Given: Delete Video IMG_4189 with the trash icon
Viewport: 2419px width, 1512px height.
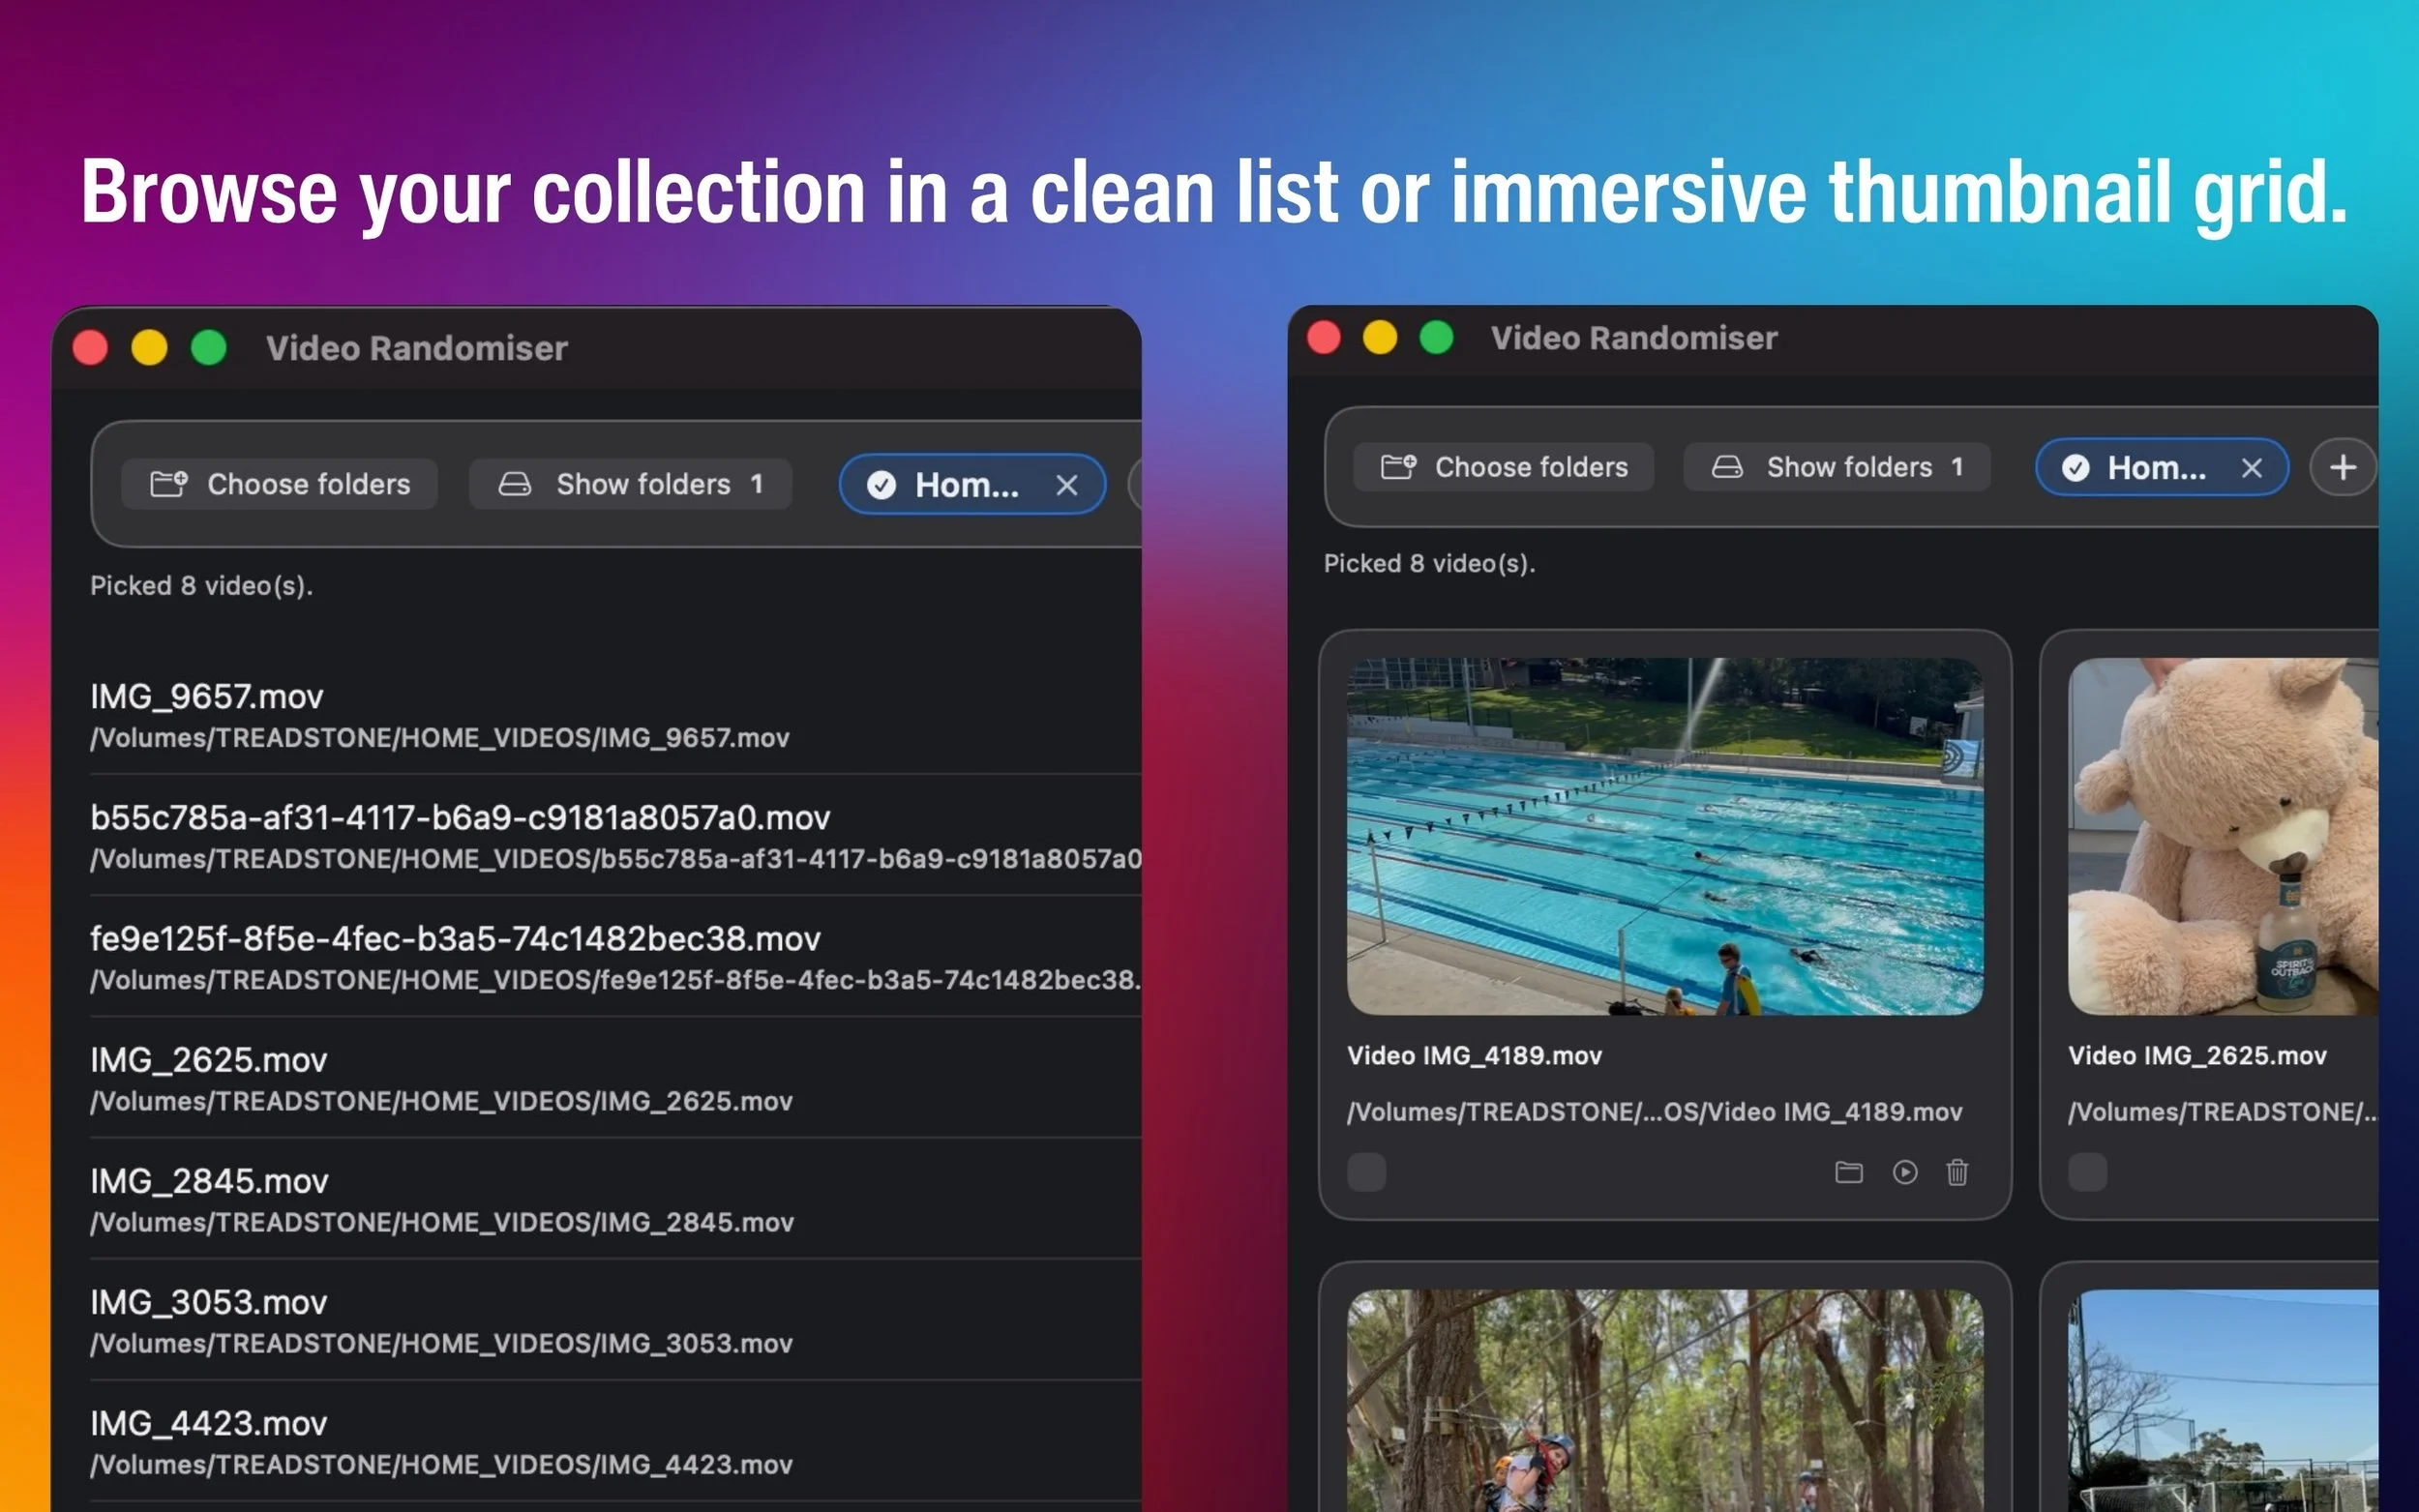Looking at the screenshot, I should pos(1957,1172).
